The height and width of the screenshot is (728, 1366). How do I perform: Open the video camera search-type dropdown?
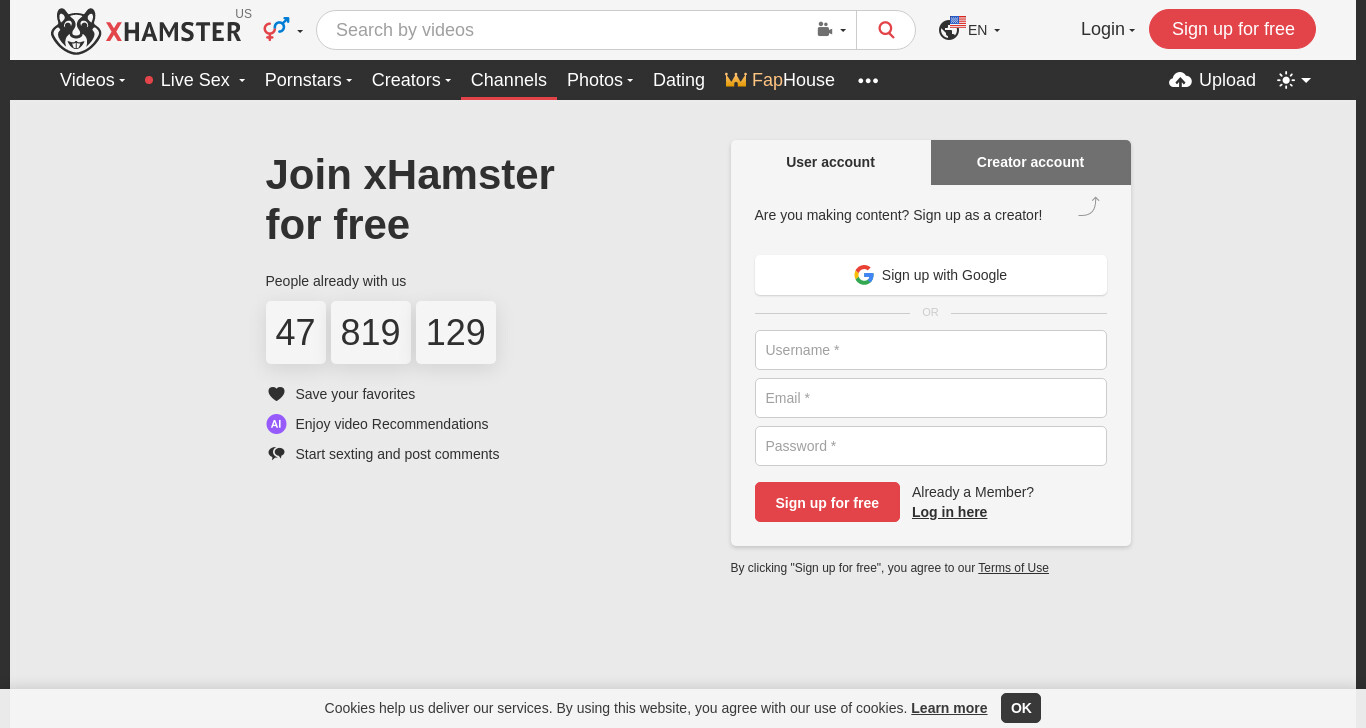click(831, 30)
